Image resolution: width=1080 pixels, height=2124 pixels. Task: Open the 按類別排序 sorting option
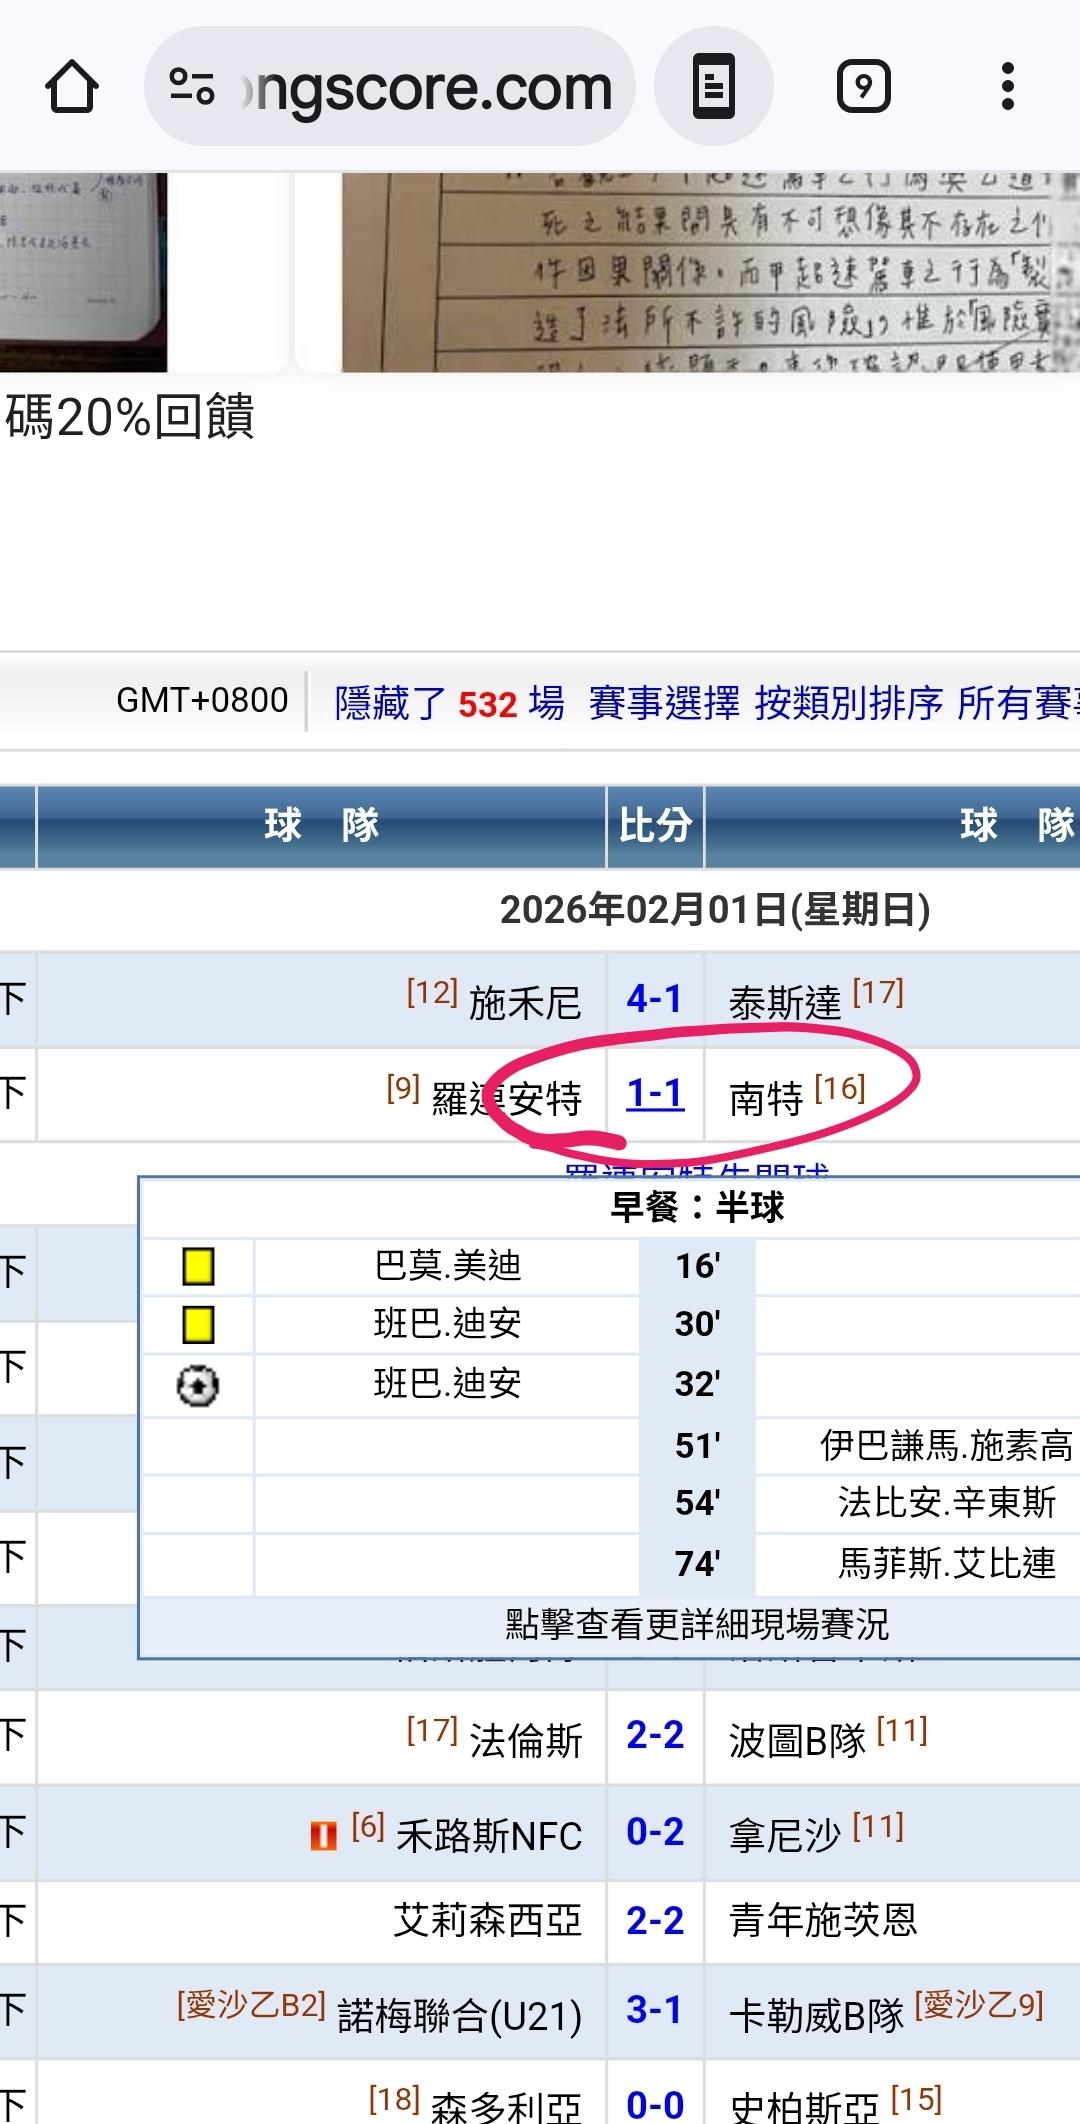tap(848, 703)
